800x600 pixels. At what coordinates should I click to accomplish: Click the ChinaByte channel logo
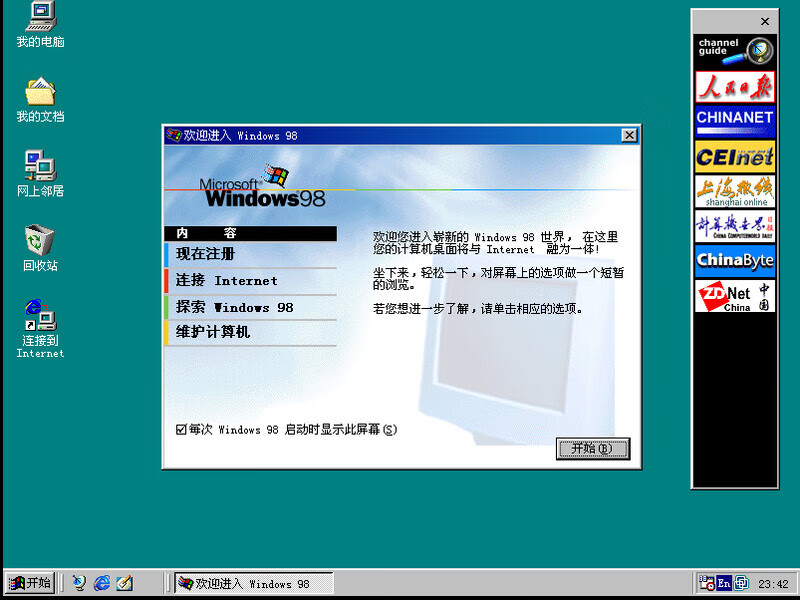click(x=735, y=262)
